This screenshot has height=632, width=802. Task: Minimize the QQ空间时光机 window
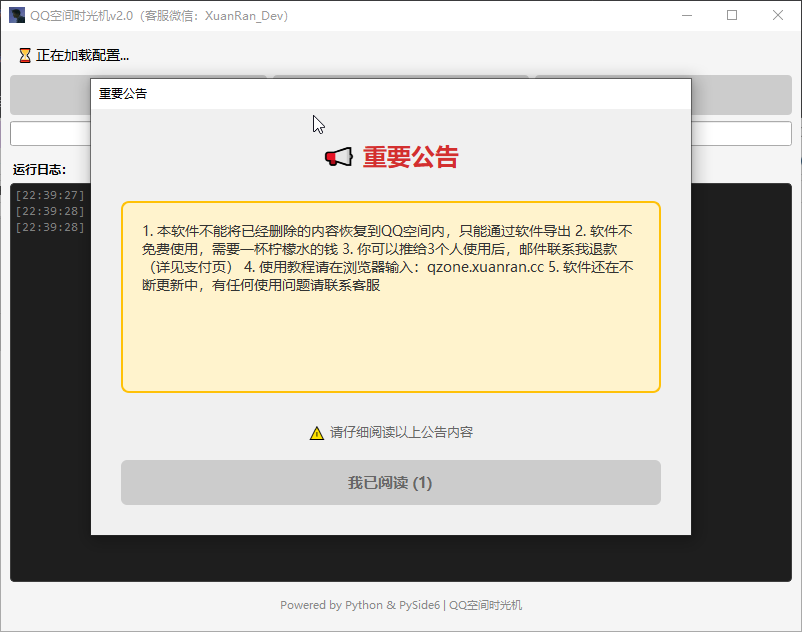click(x=686, y=15)
